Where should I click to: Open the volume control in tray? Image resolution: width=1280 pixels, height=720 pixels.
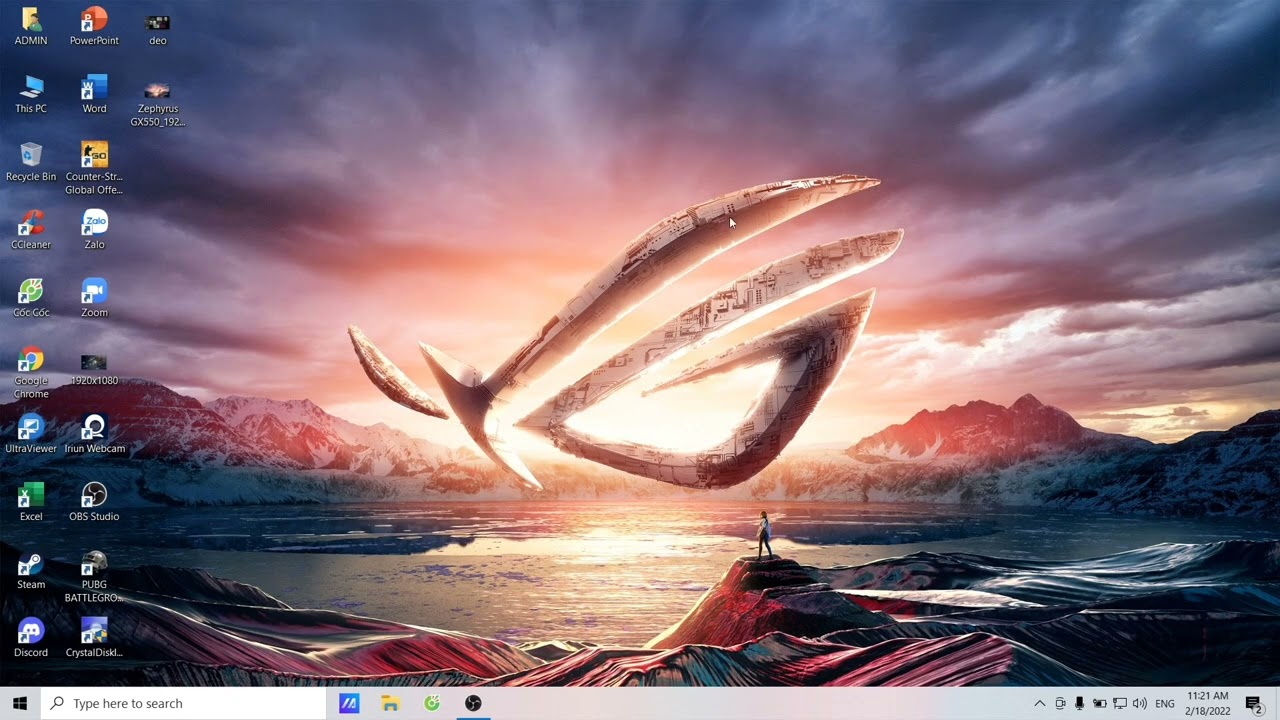[1140, 704]
